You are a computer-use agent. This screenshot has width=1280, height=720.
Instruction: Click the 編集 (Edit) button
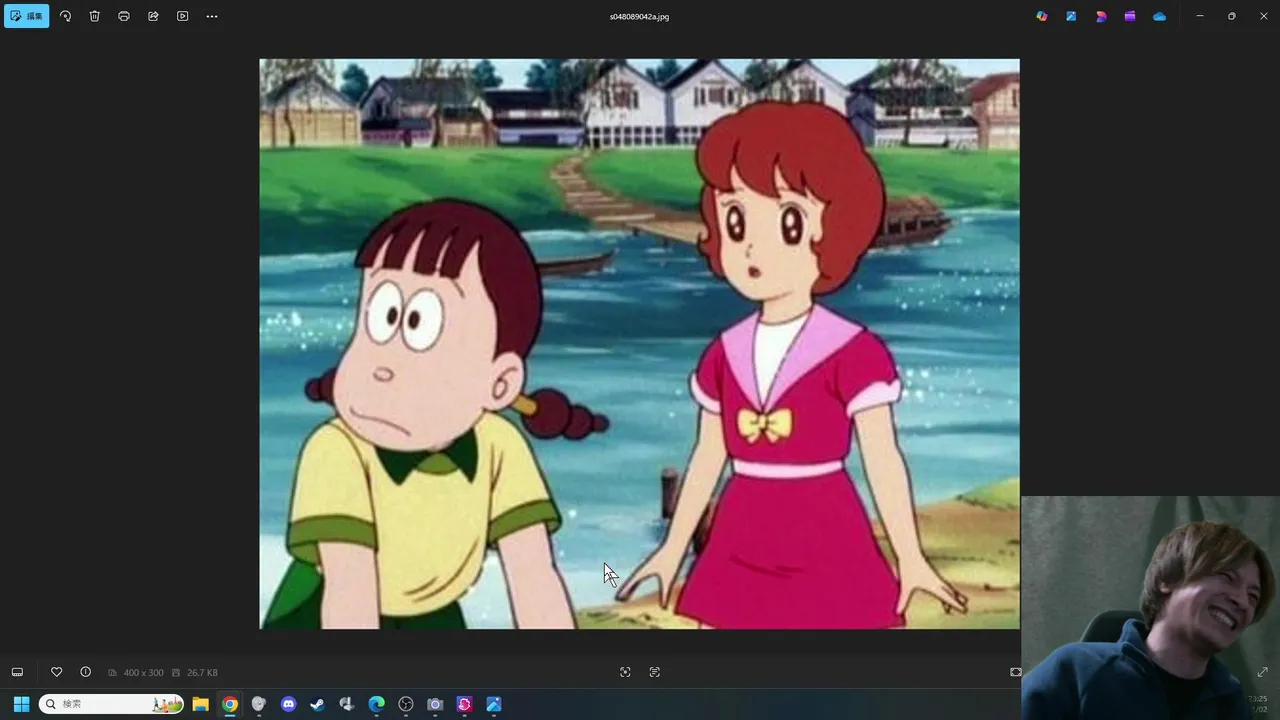pos(27,16)
